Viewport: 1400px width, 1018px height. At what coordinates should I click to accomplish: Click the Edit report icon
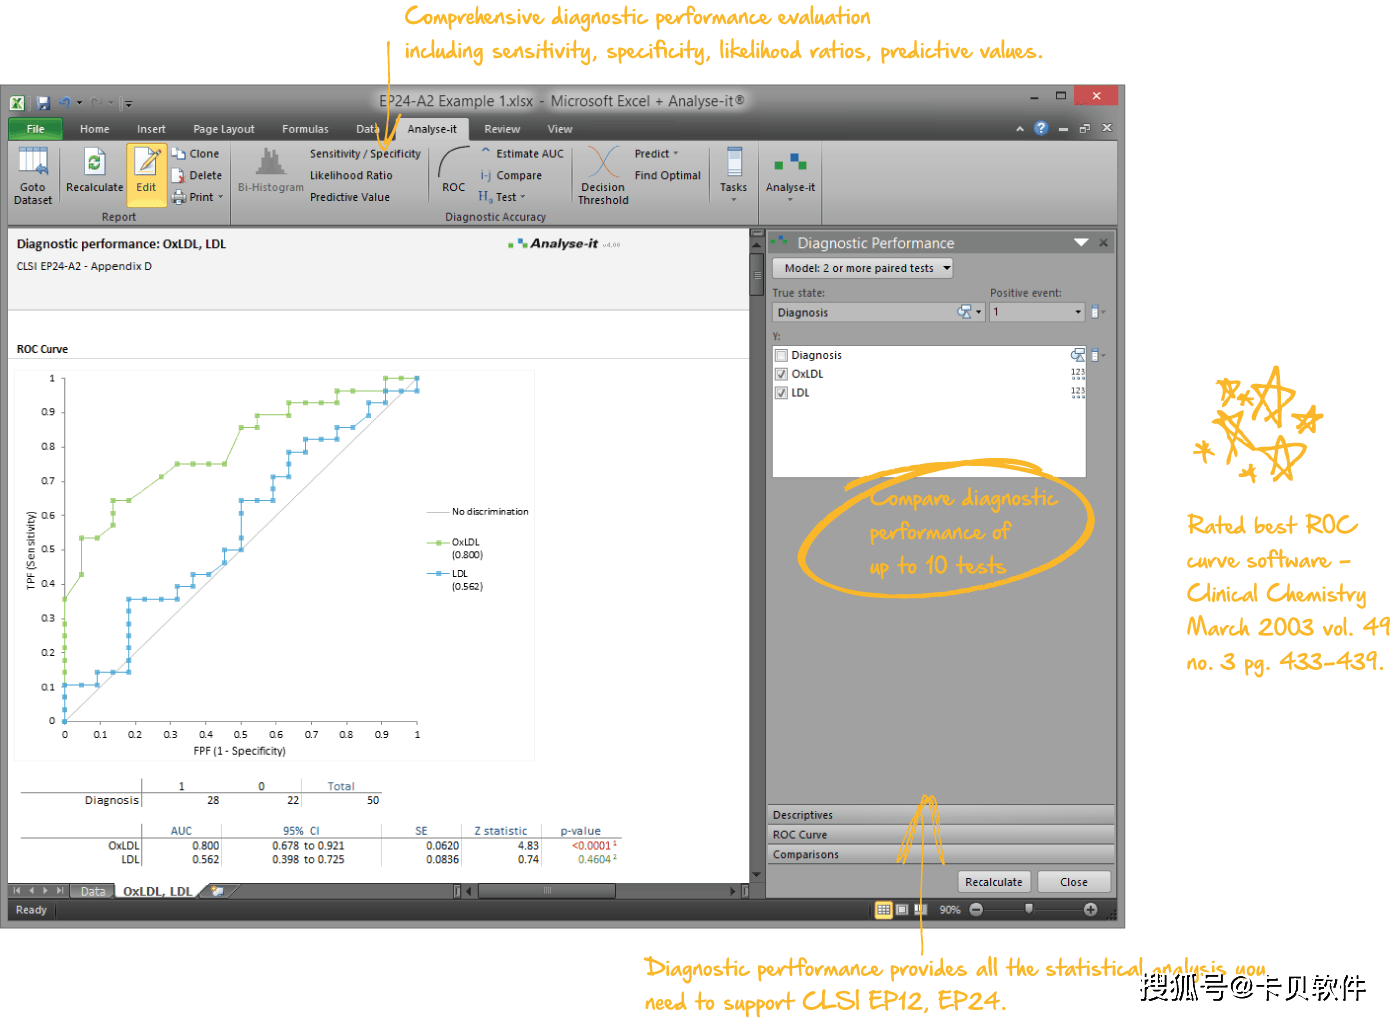[147, 162]
